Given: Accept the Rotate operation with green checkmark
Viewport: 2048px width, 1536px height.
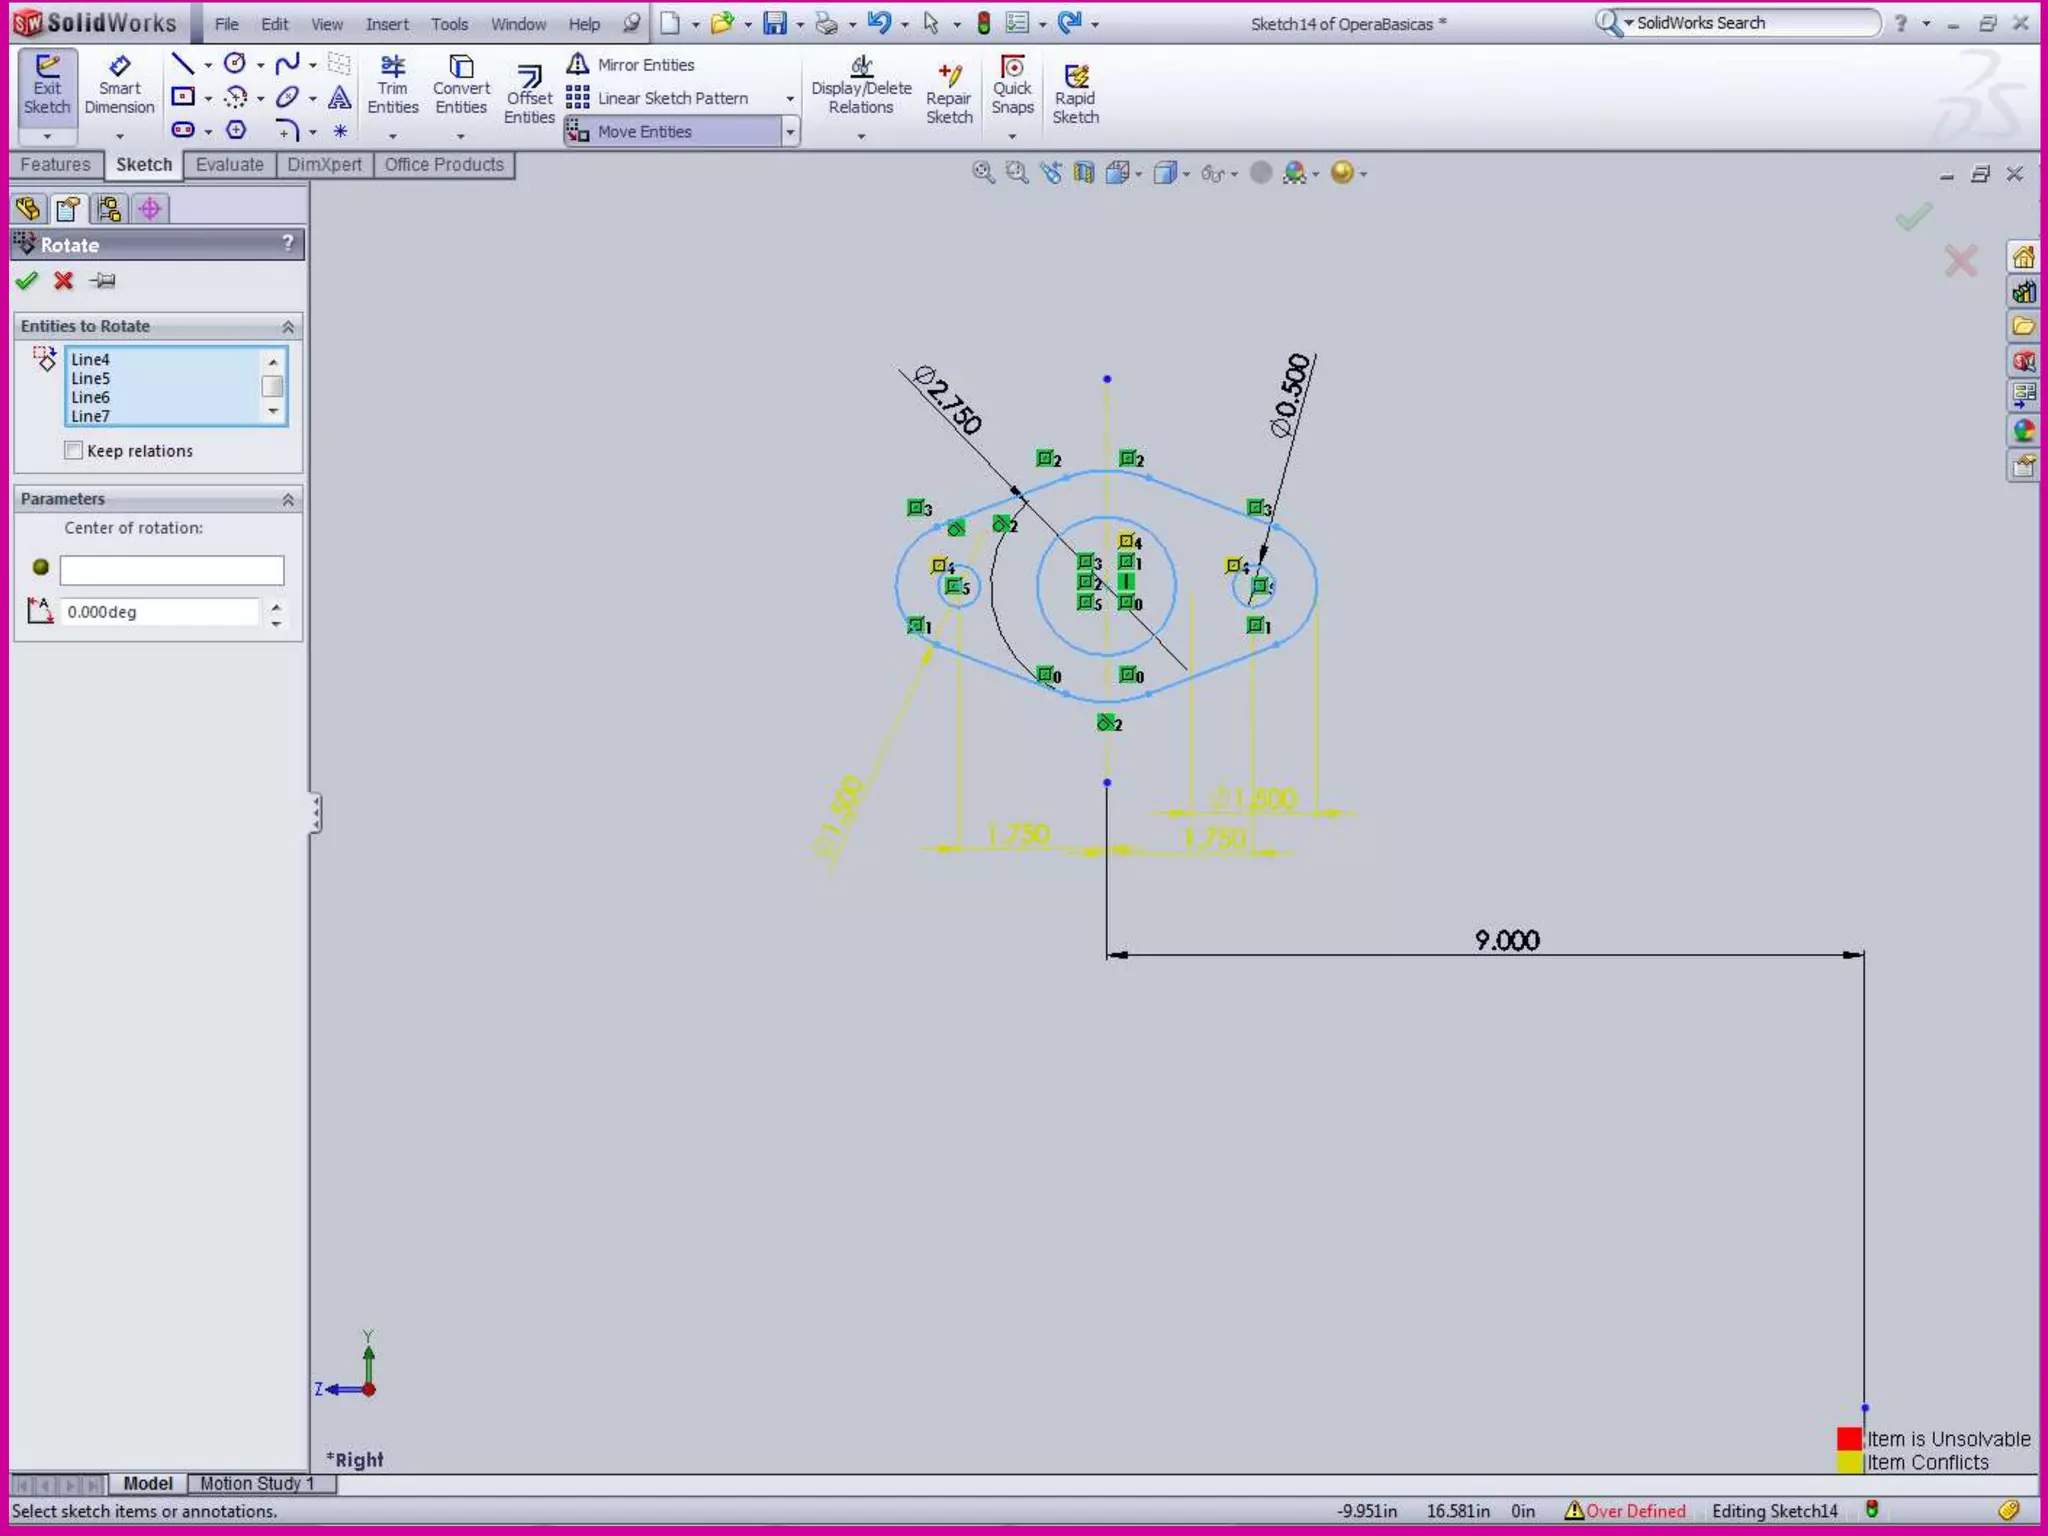Looking at the screenshot, I should (27, 281).
